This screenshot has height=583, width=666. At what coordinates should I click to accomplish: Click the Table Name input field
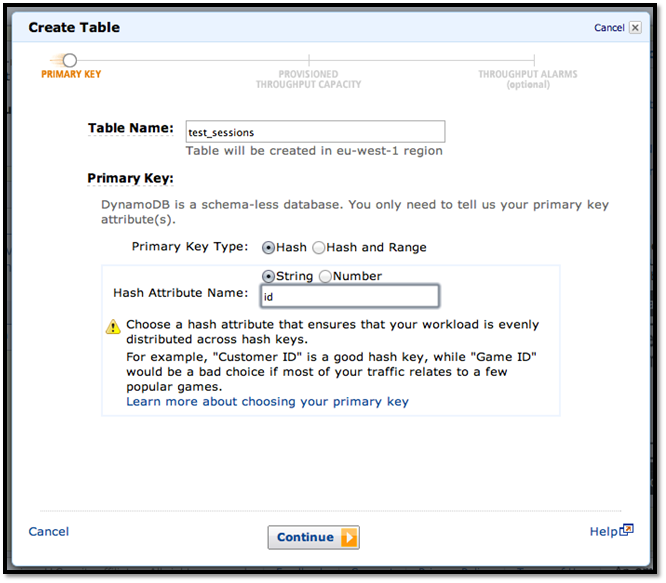pos(315,132)
